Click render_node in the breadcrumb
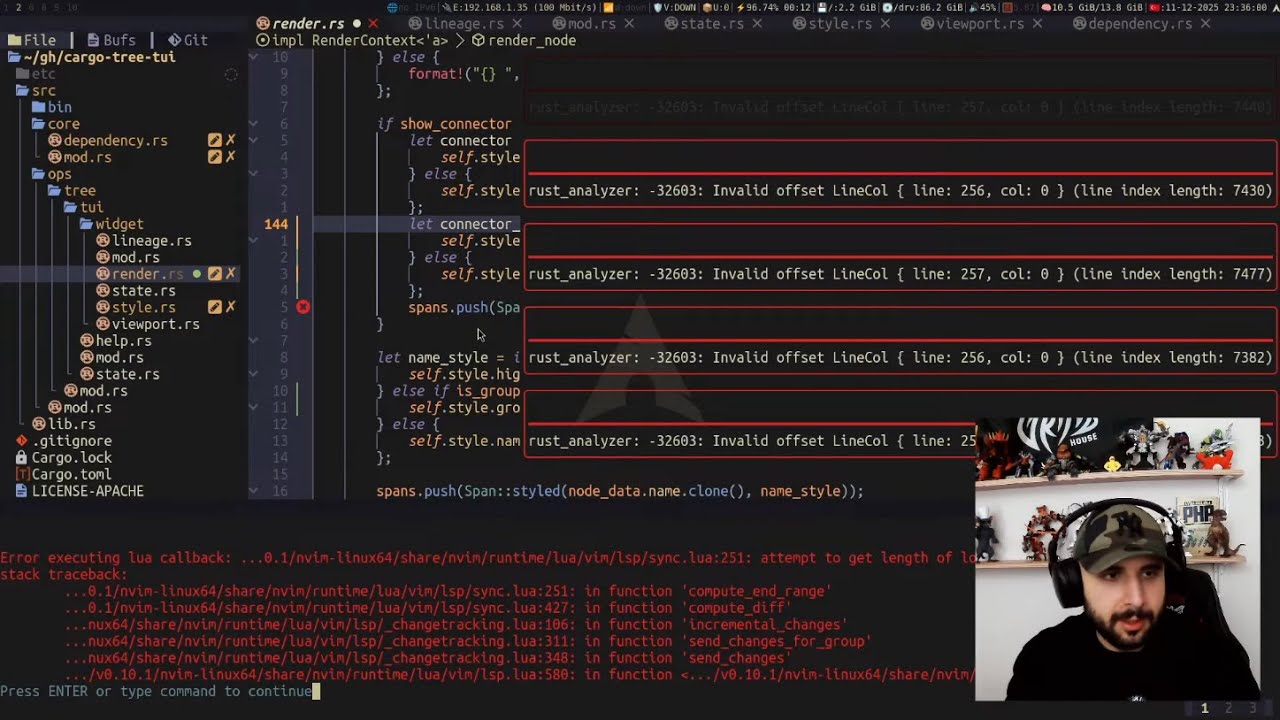Image resolution: width=1280 pixels, height=720 pixels. click(x=532, y=40)
